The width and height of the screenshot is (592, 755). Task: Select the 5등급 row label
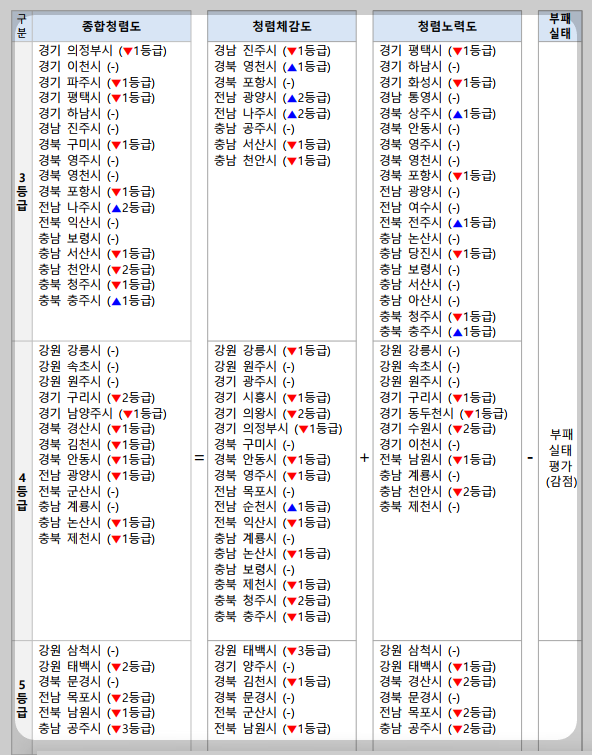22,699
